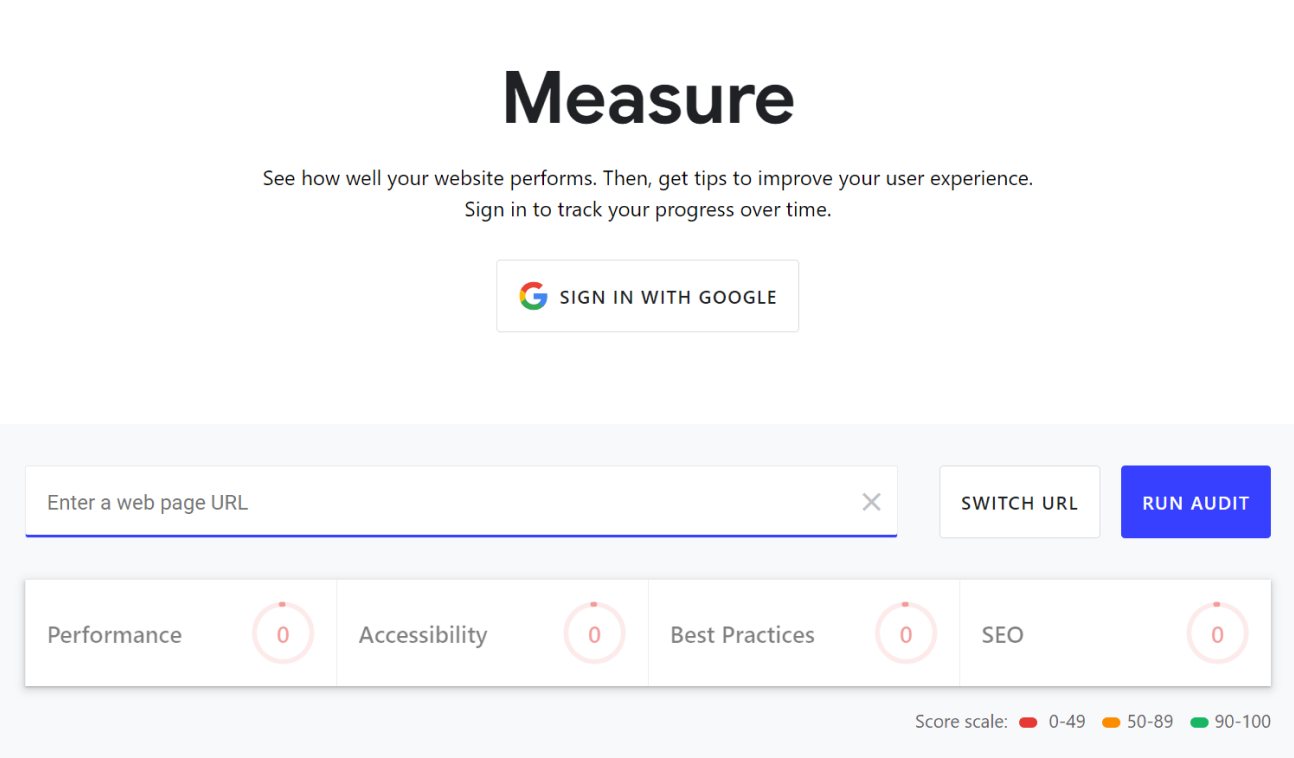Start the test with Run Audit
The image size is (1294, 758).
(x=1195, y=502)
